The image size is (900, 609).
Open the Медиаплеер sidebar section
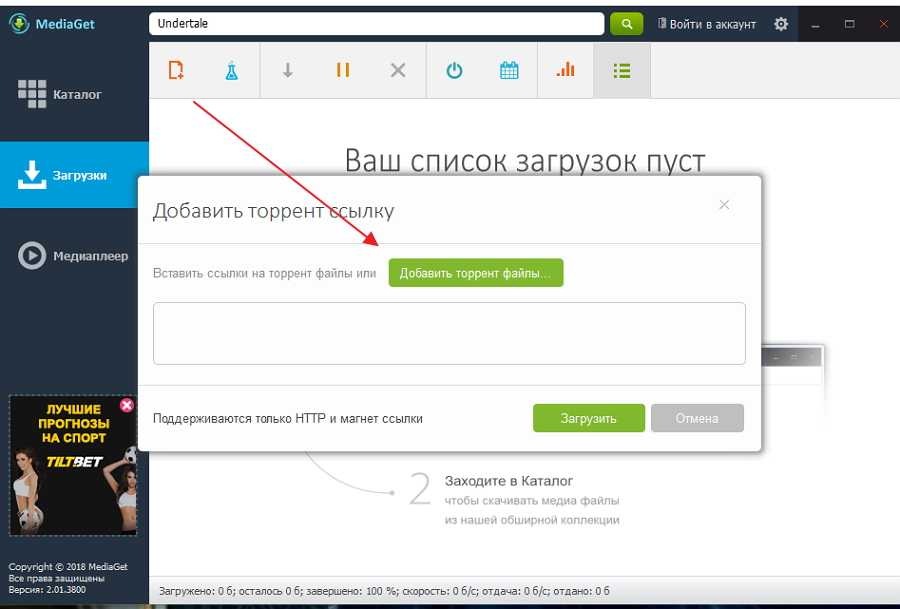pos(74,256)
